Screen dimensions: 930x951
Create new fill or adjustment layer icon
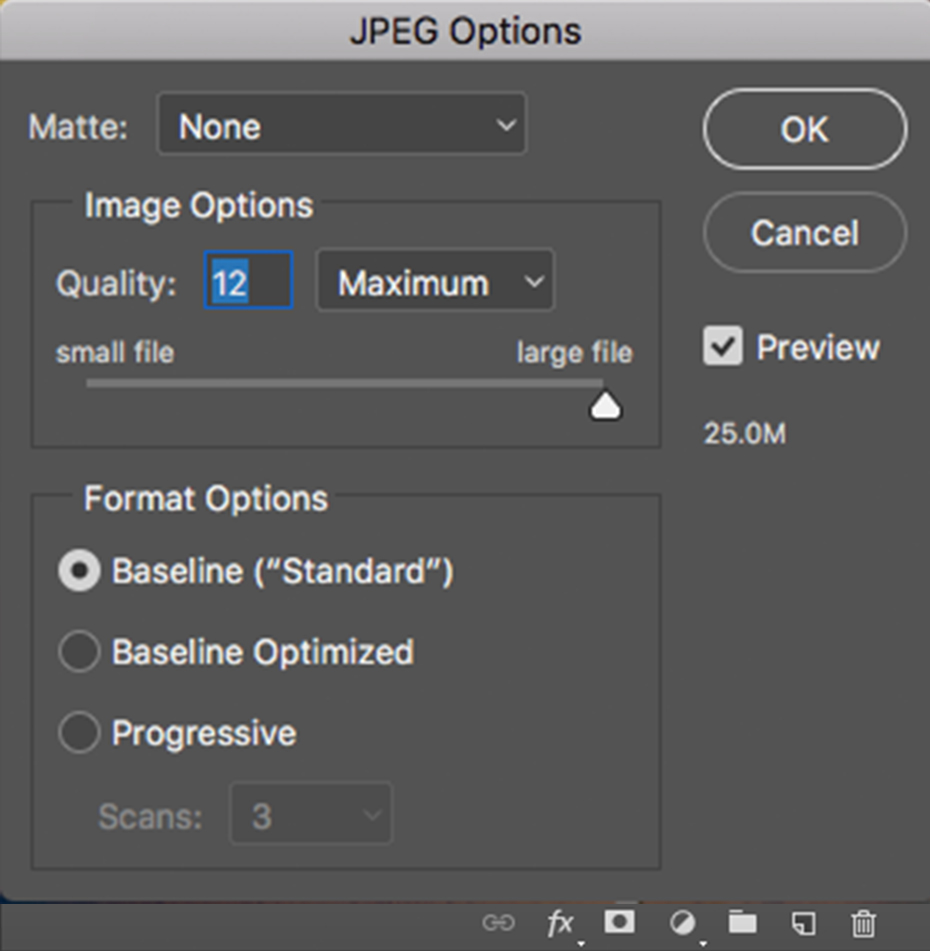point(682,922)
